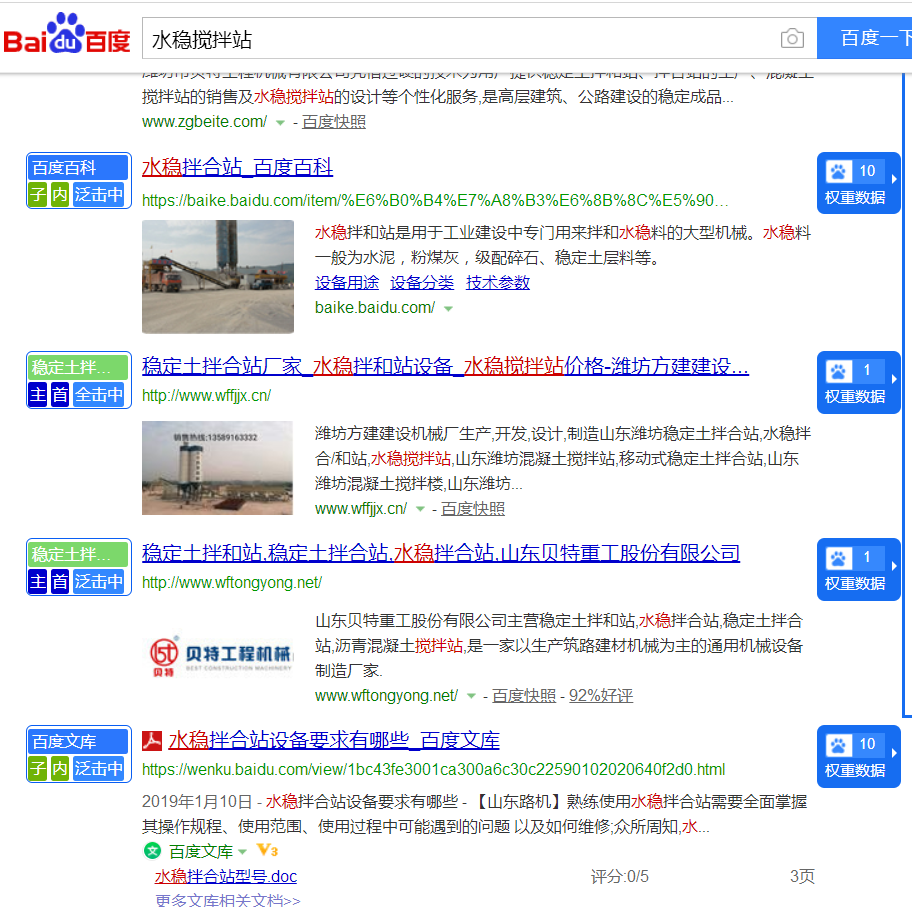Click the green 百度文库 verification icon
912x907 pixels.
[152, 851]
